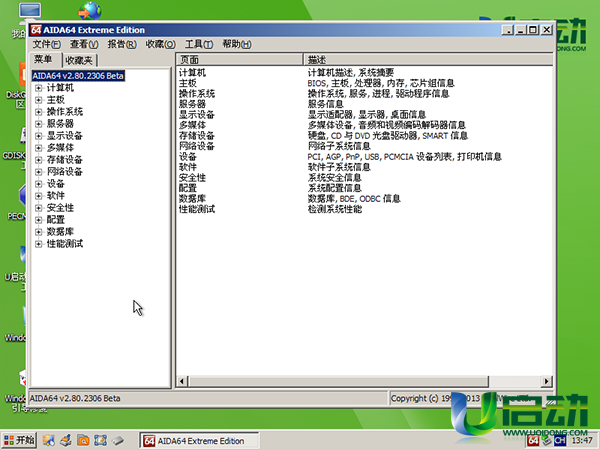Expand the 主板 tree node
Screen dimensions: 600x450
[38, 100]
